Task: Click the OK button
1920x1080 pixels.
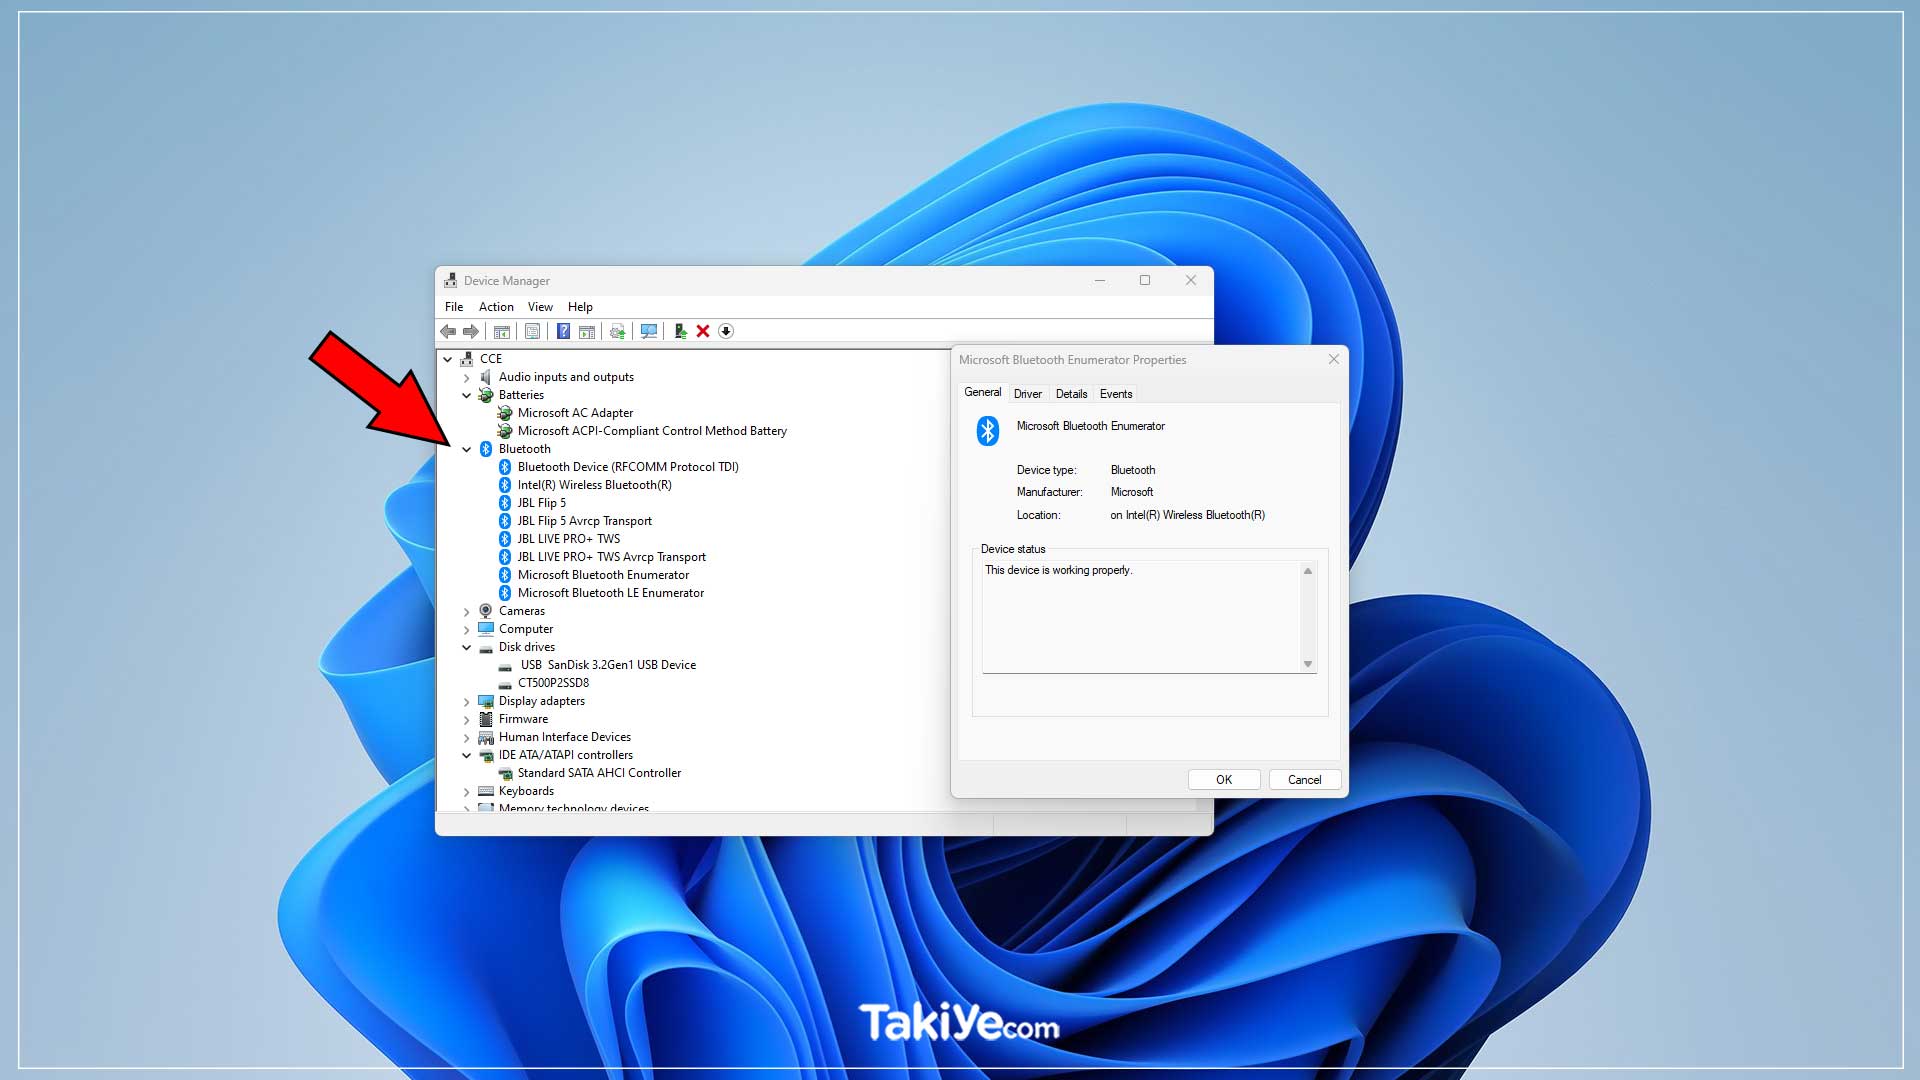Action: (1224, 780)
